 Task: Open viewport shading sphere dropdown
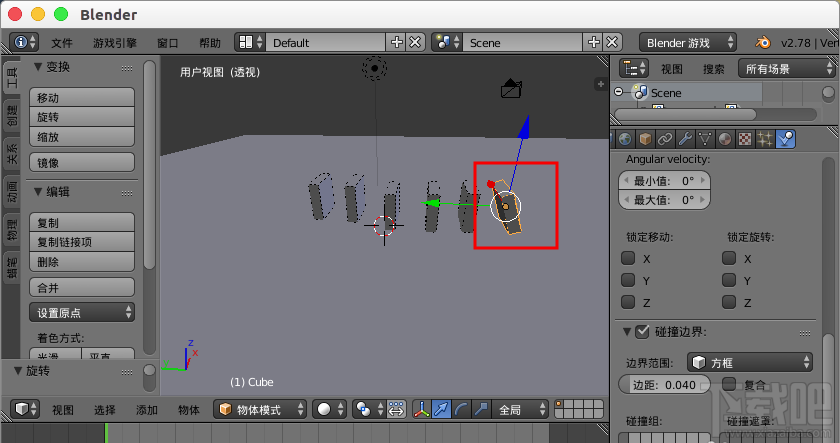(x=329, y=410)
